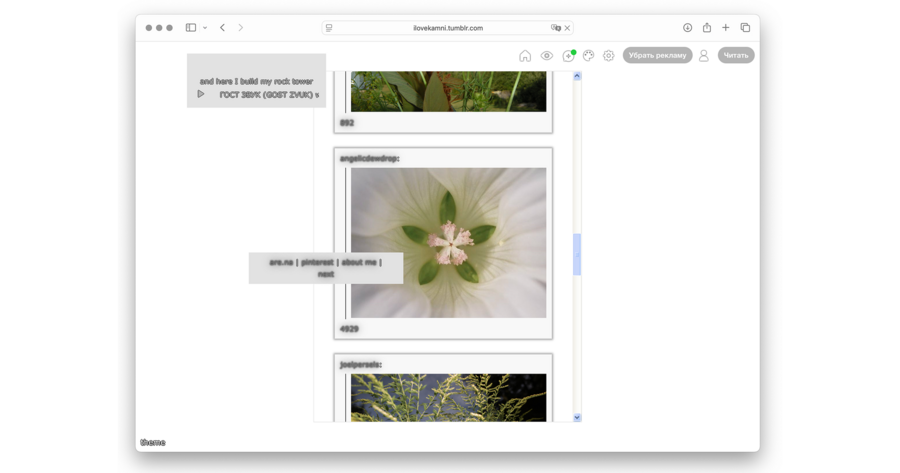Click the Safari share icon
Screen dimensions: 900x473
point(707,28)
